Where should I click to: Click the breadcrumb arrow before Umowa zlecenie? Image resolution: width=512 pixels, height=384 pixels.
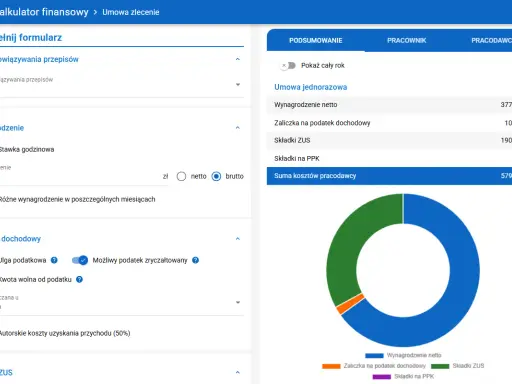(x=95, y=12)
